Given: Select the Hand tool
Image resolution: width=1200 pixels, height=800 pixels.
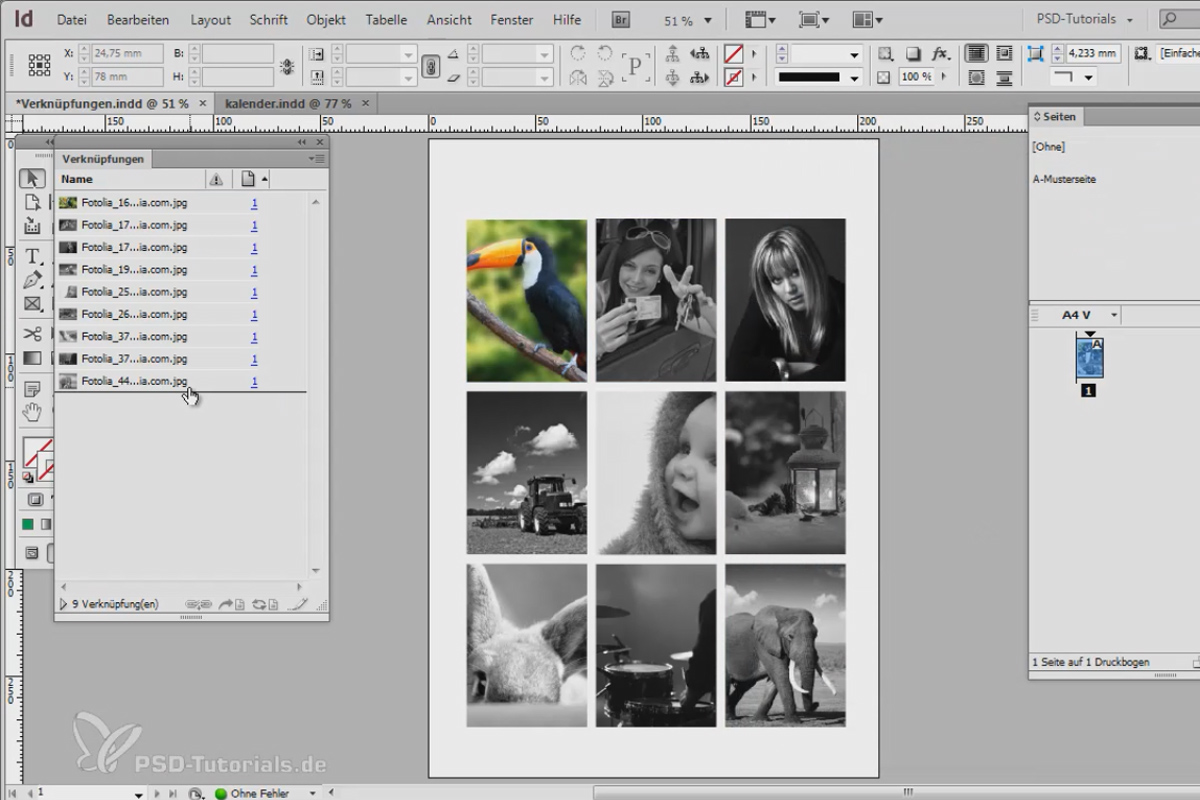Looking at the screenshot, I should coord(32,412).
